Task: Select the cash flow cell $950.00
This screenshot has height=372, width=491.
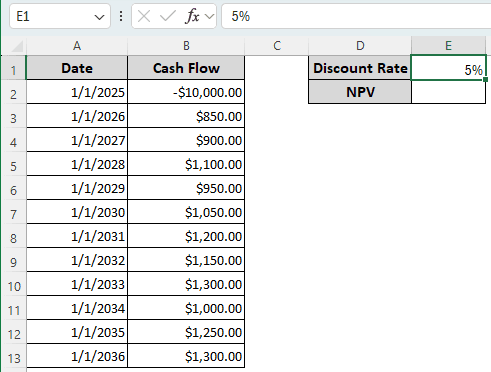Action: (186, 188)
